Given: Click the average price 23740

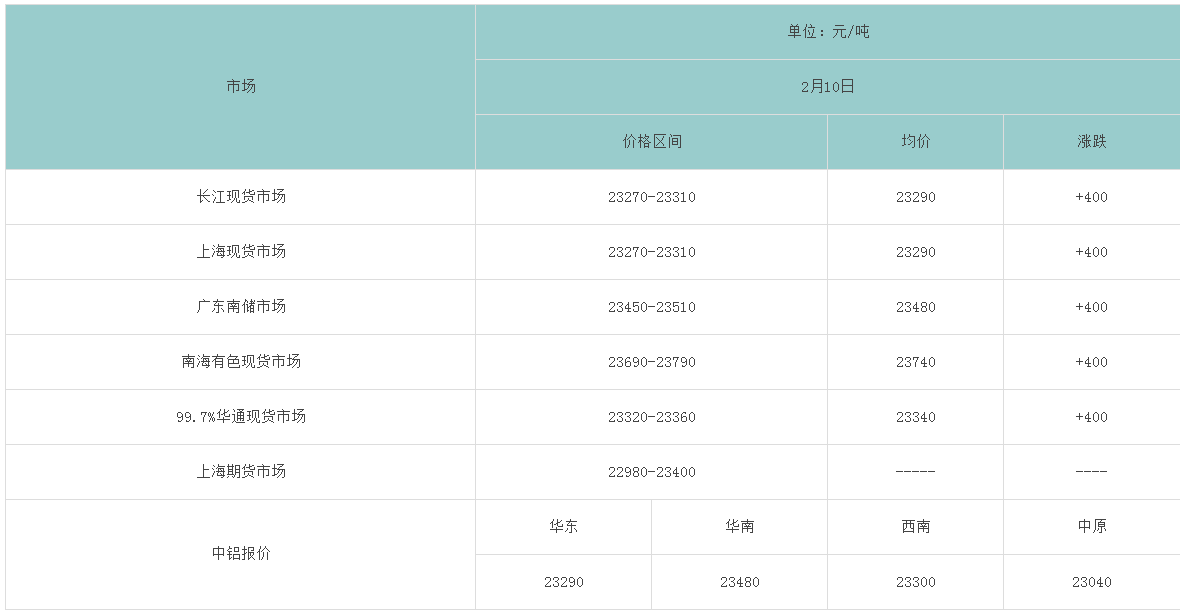Looking at the screenshot, I should 916,362.
